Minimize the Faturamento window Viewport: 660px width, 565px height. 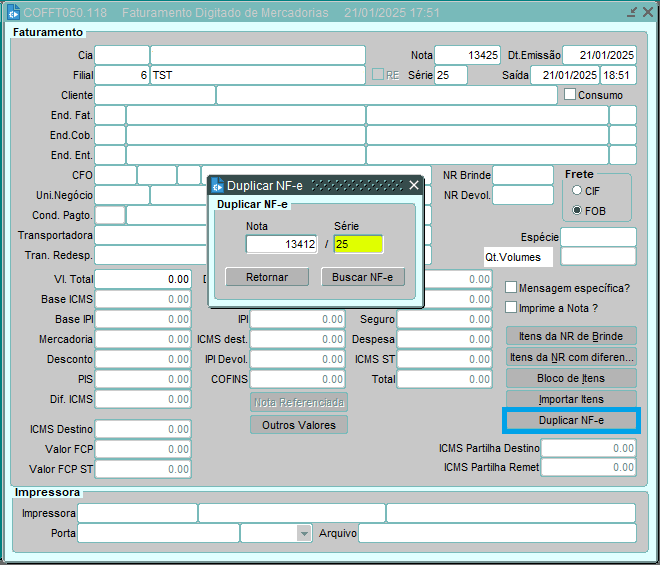pos(632,12)
